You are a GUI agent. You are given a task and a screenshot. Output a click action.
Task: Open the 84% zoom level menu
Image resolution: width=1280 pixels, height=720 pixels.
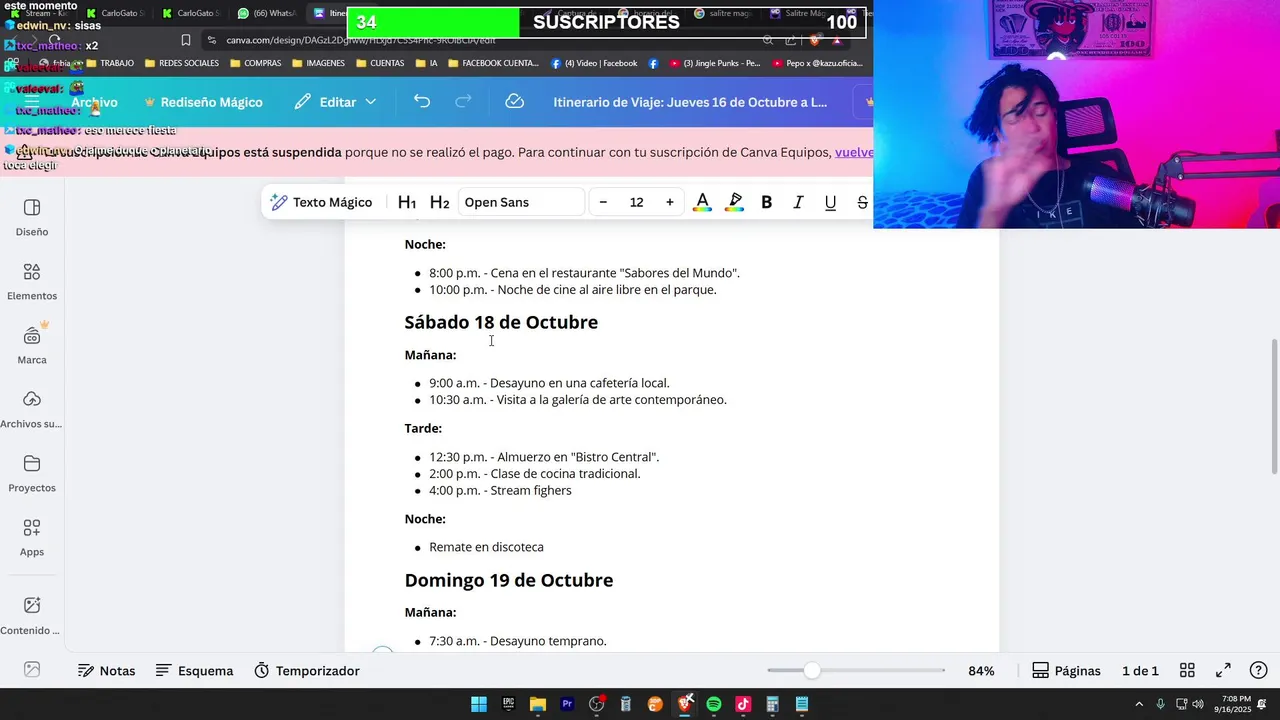[x=981, y=671]
